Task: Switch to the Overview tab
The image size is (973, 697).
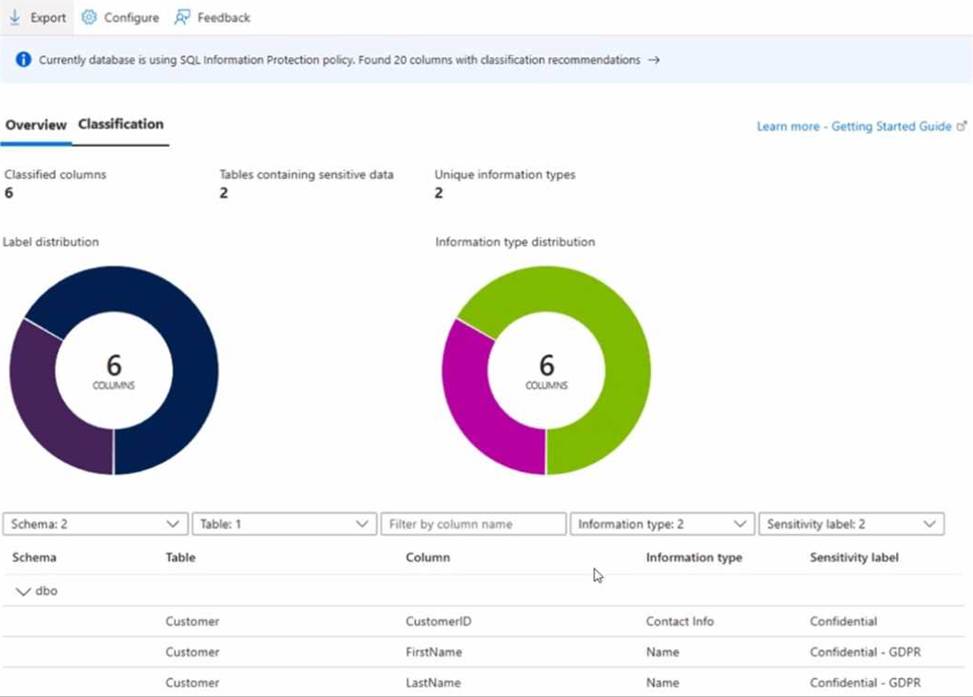Action: pos(36,125)
